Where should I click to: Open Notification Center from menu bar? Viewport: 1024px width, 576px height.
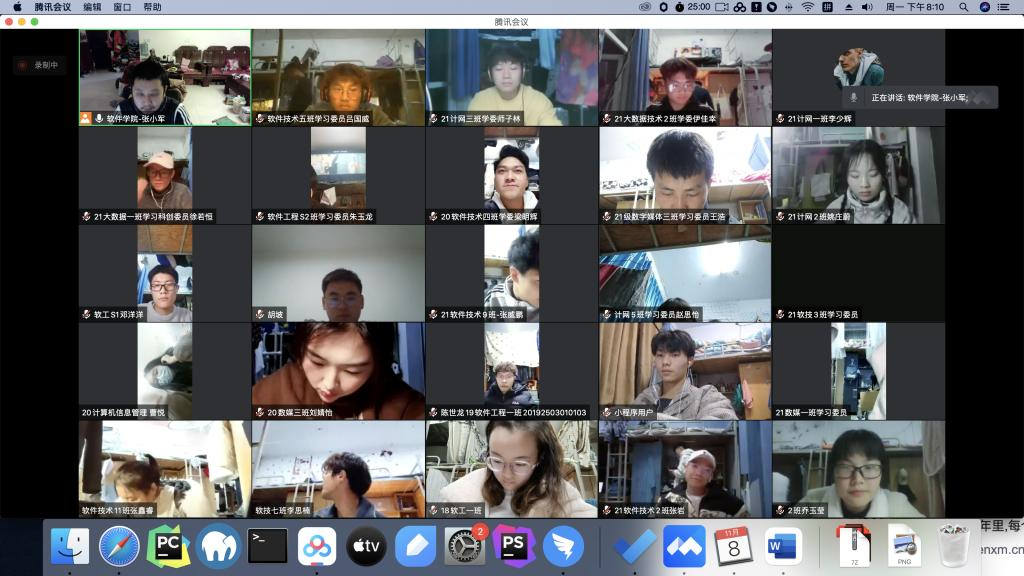(x=1004, y=7)
